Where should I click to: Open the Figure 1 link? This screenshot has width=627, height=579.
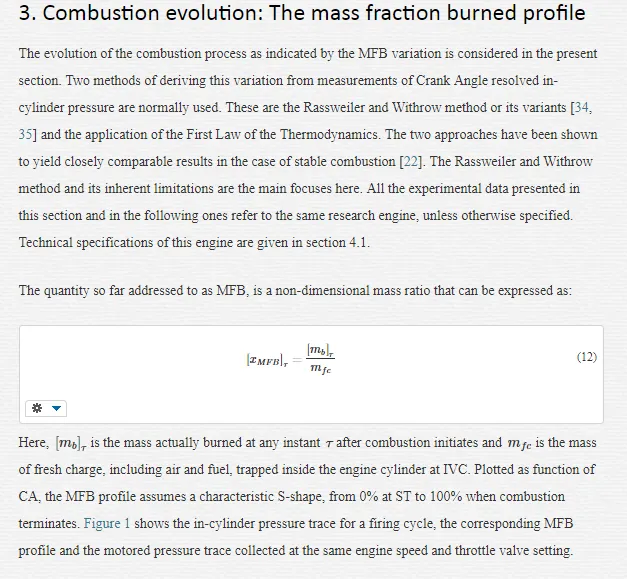(107, 523)
